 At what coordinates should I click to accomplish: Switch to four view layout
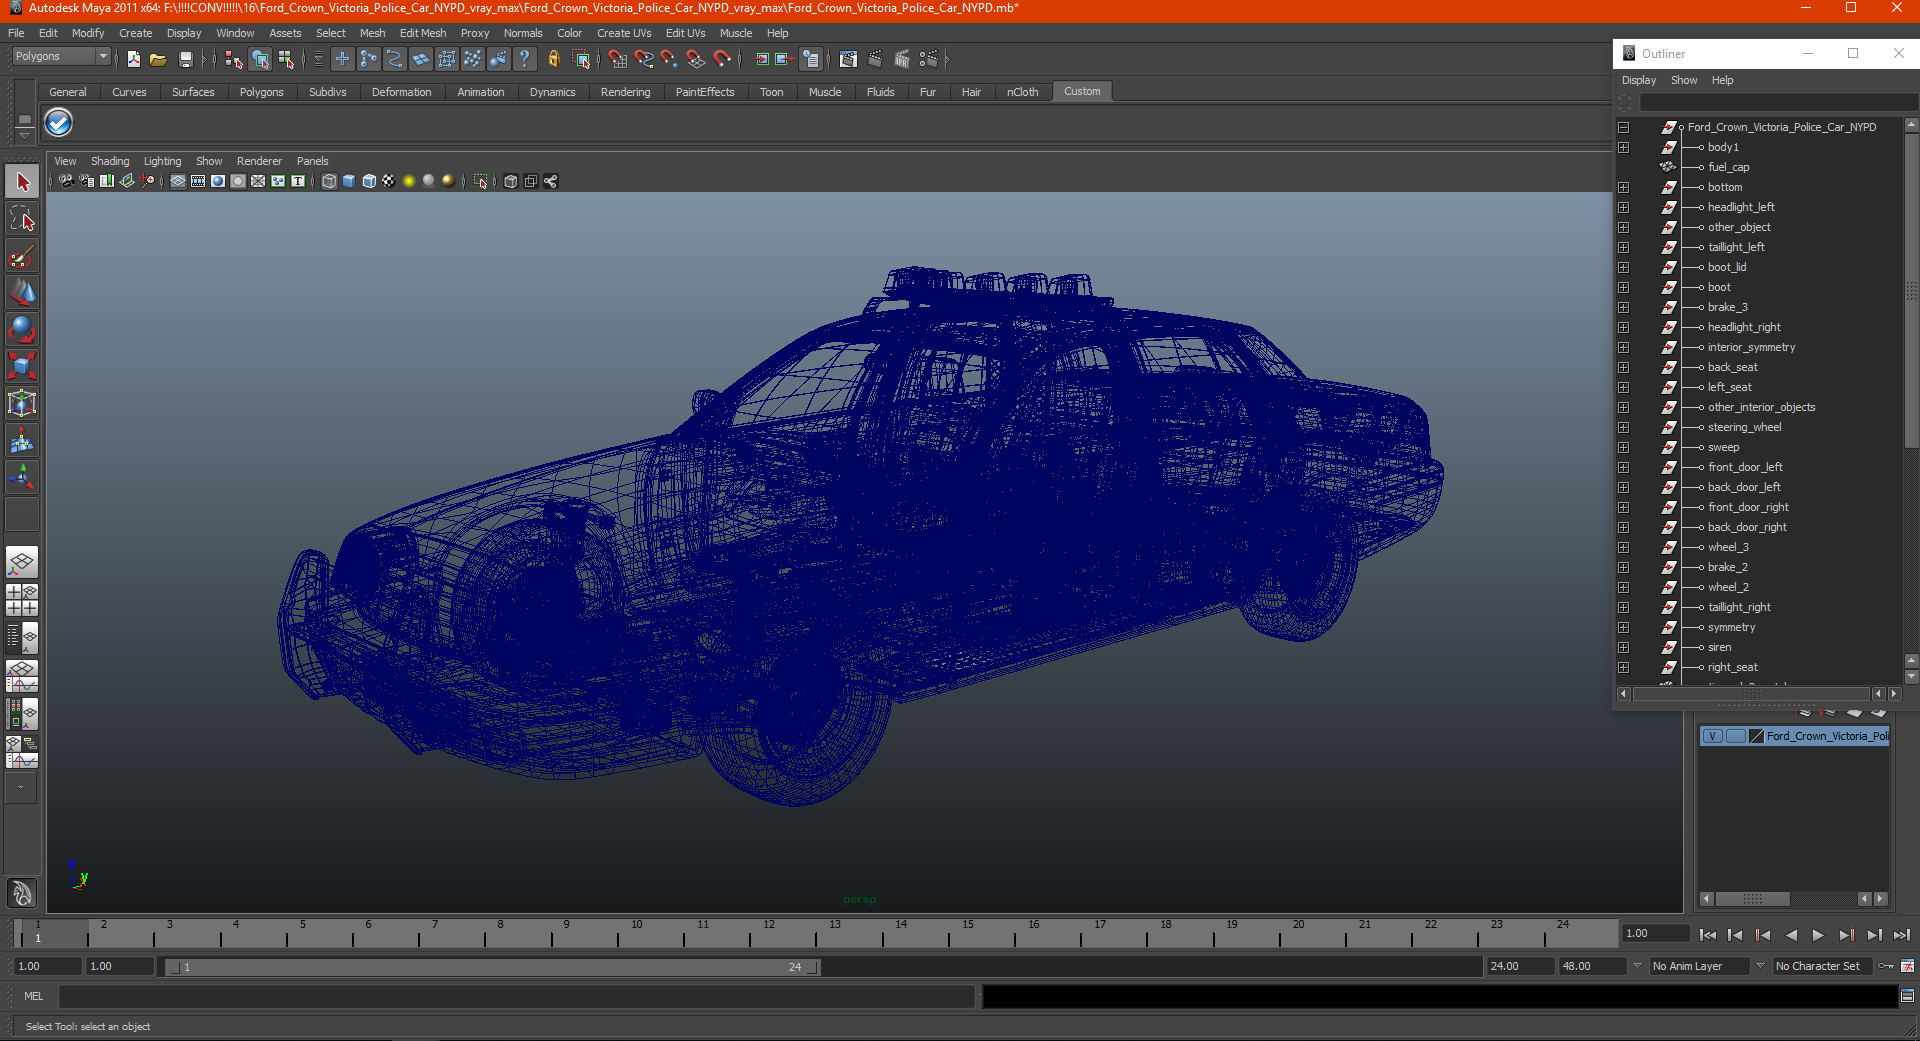[x=22, y=600]
